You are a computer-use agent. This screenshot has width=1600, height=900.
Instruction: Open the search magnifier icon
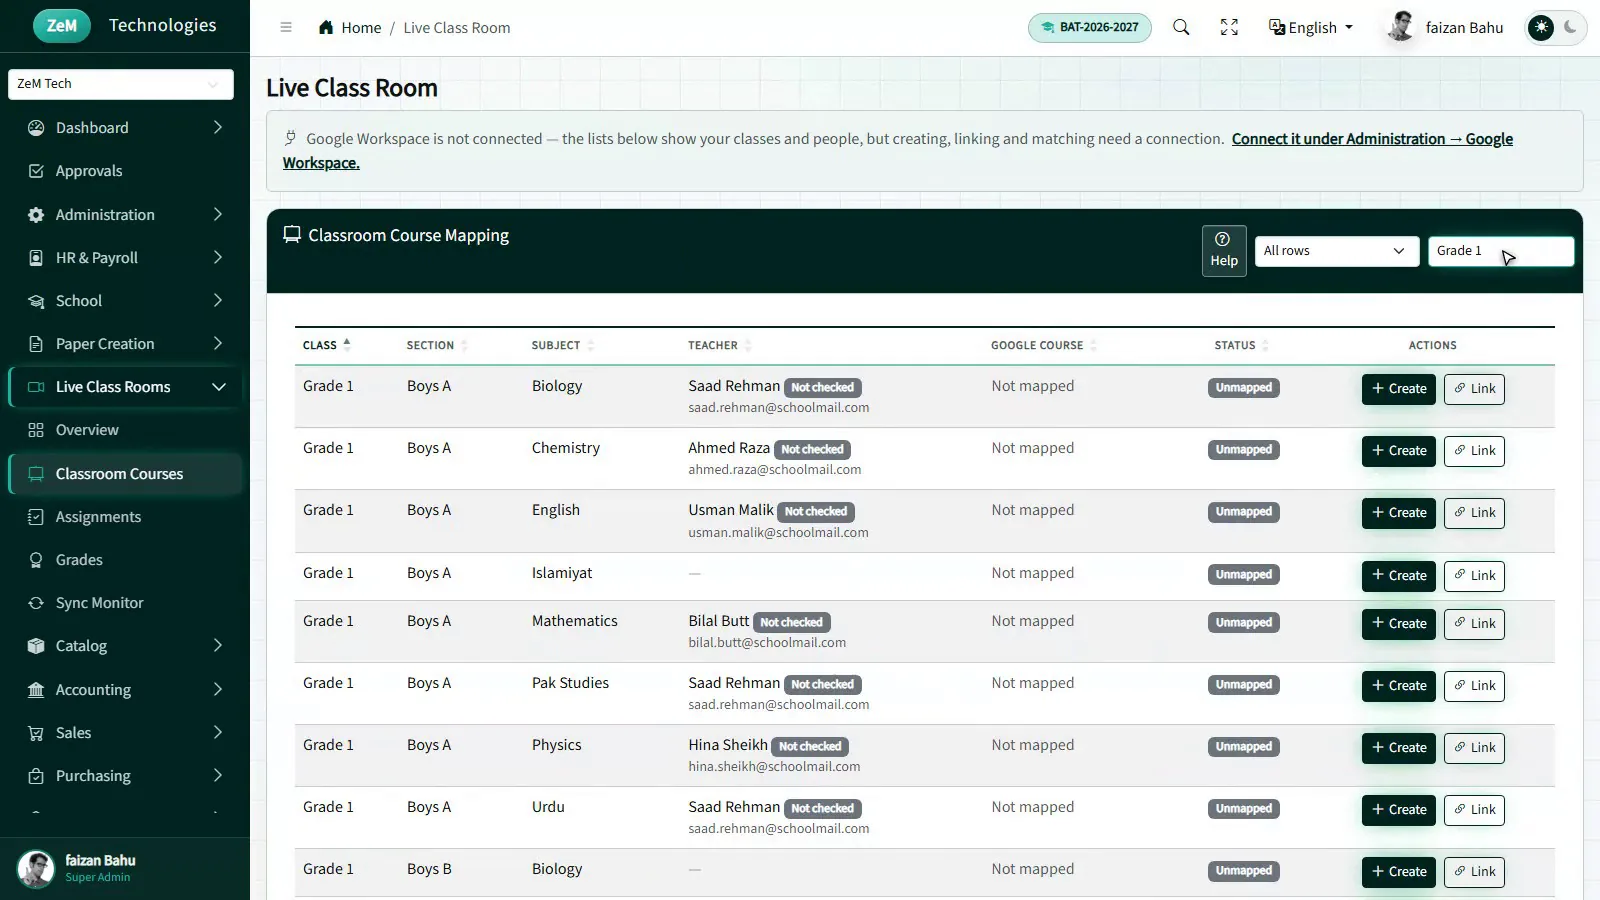point(1181,27)
